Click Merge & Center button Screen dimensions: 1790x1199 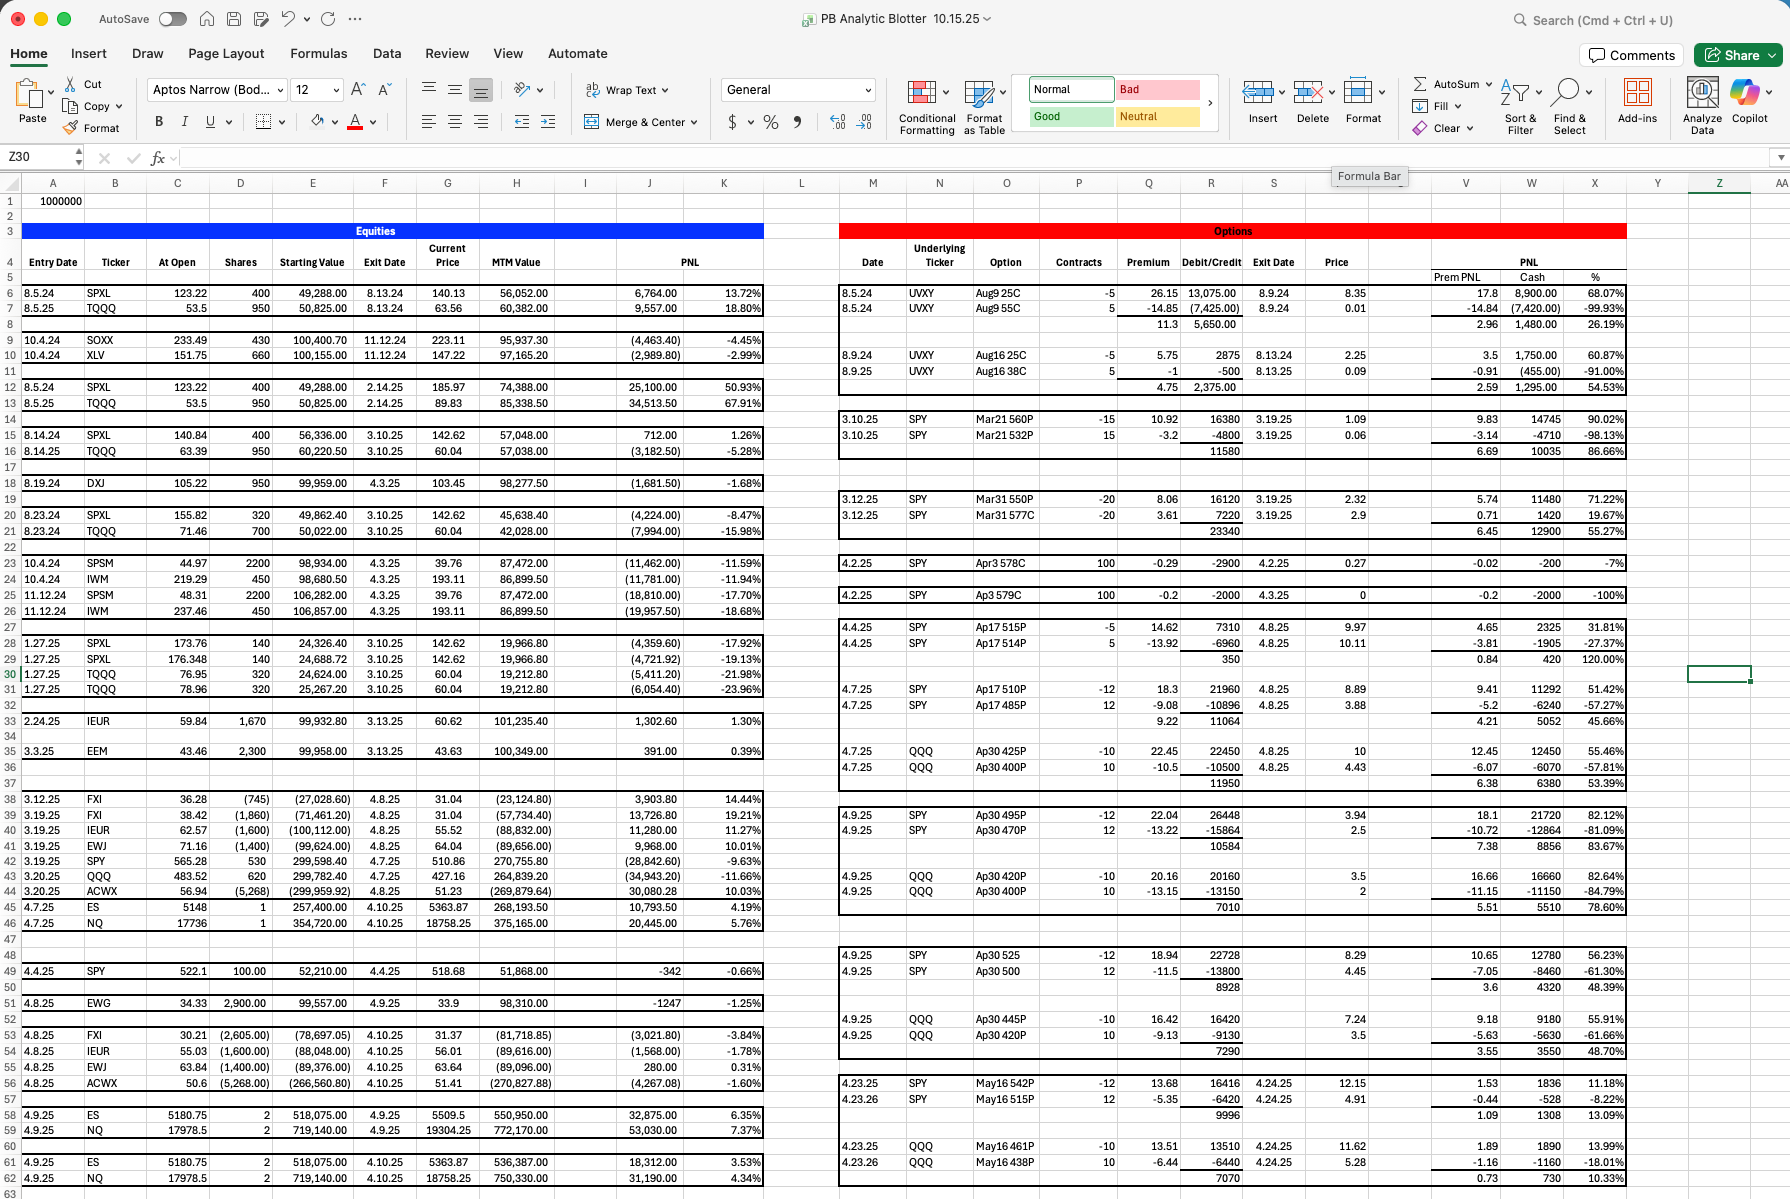point(640,122)
